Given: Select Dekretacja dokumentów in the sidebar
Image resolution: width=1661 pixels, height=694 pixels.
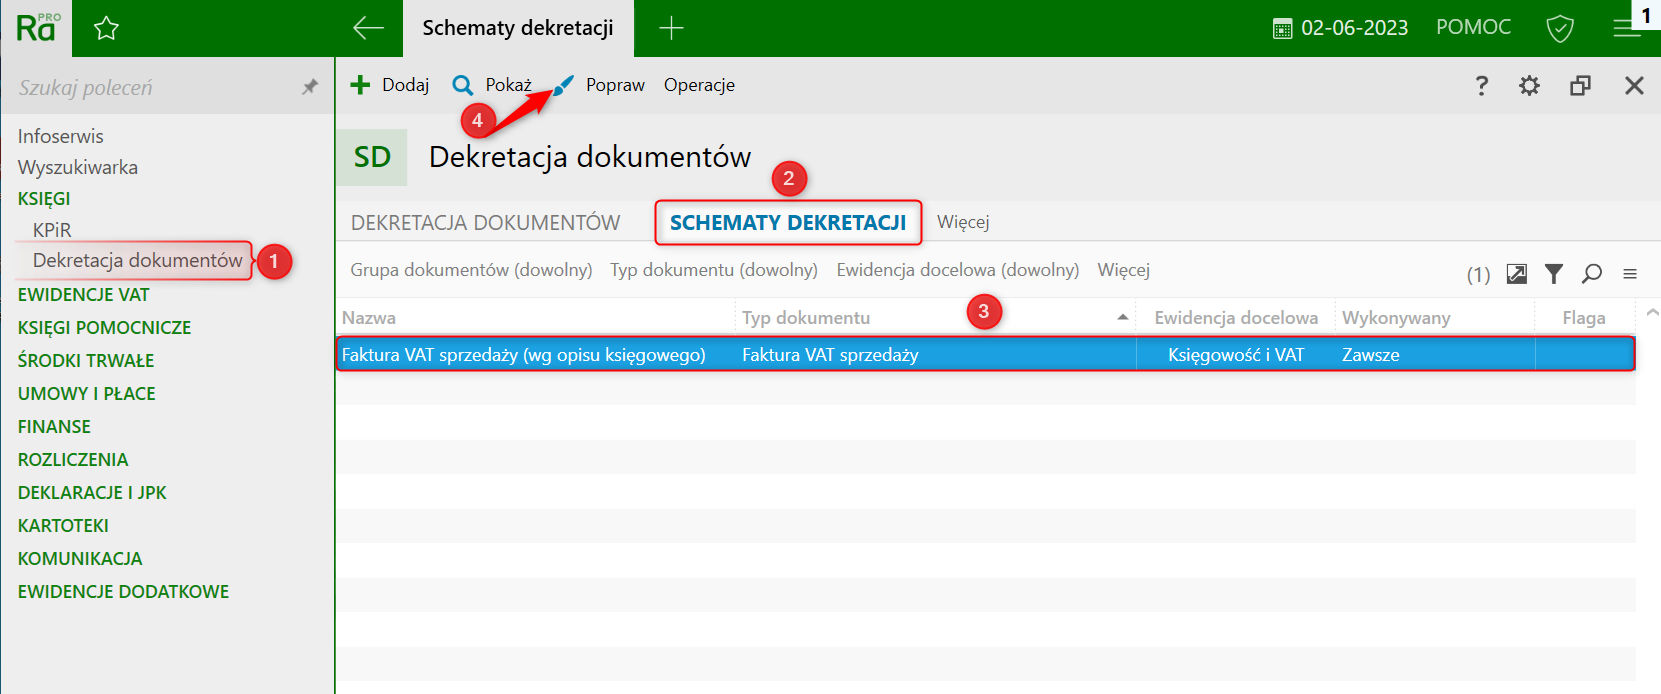Looking at the screenshot, I should [x=138, y=261].
